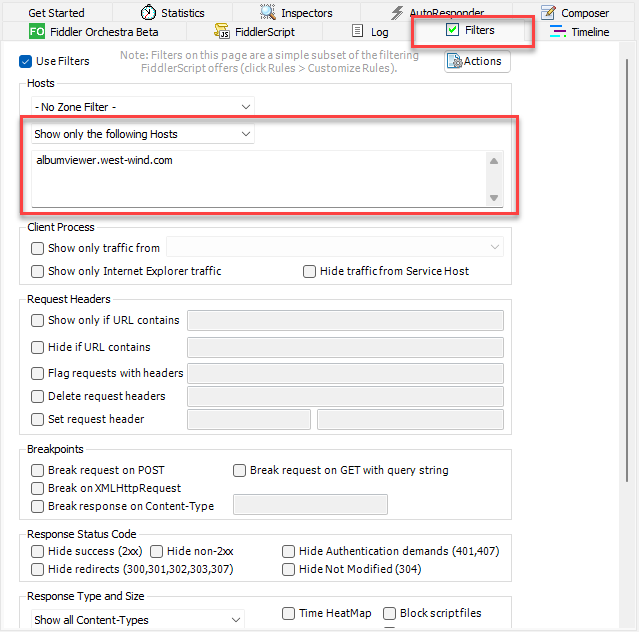Open the No Zone Filter dropdown

tap(143, 107)
